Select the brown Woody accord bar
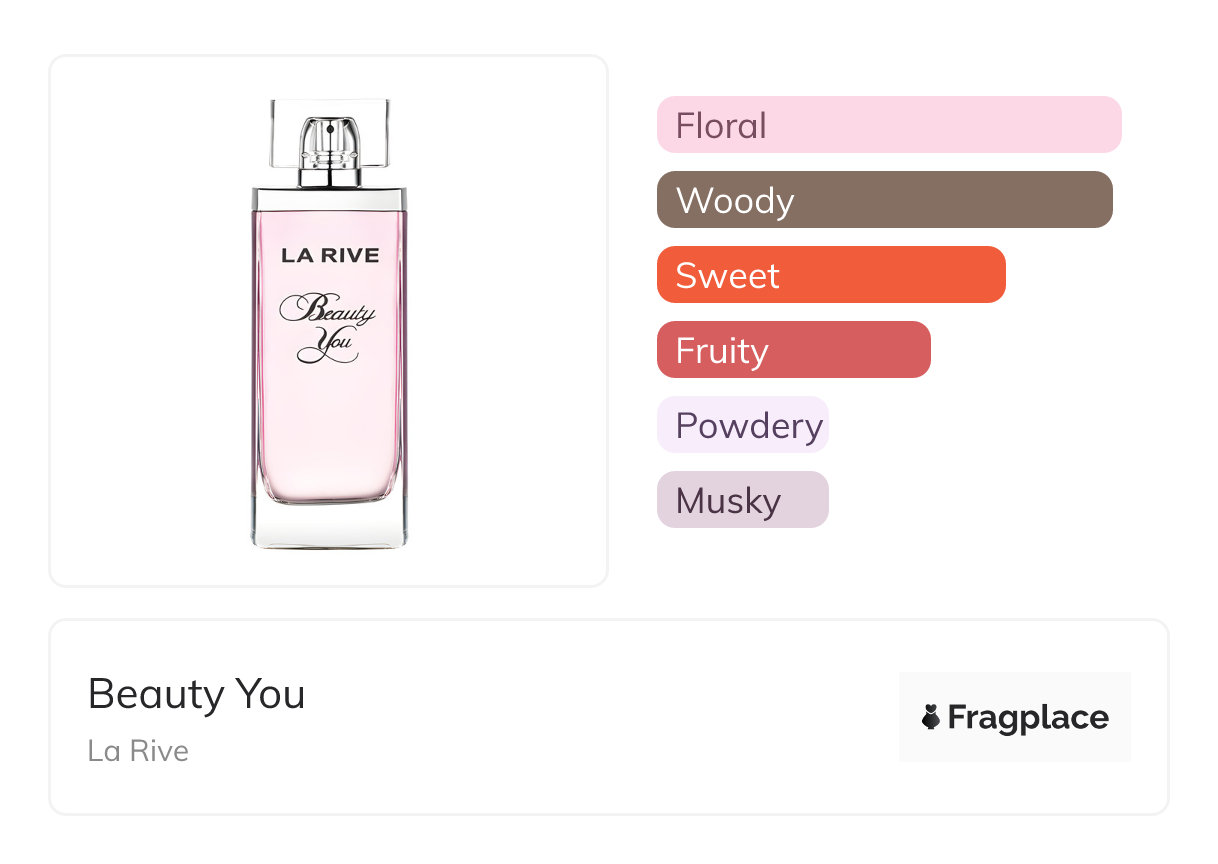The width and height of the screenshot is (1218, 864). 884,200
